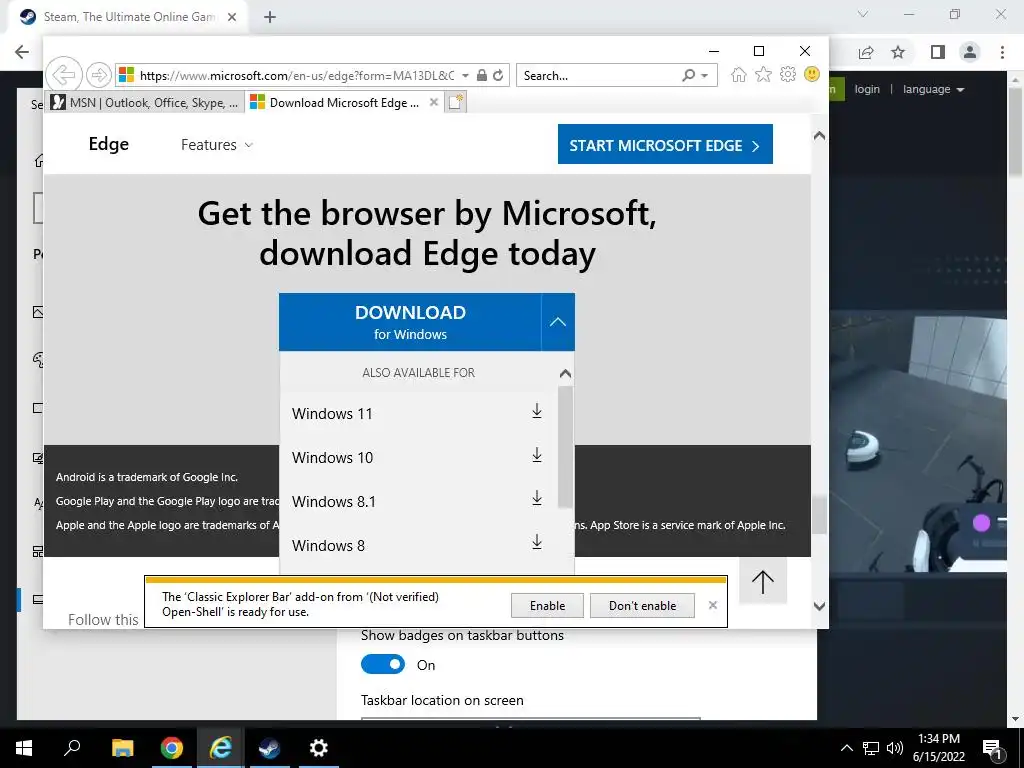Focus the IE Search box

600,76
